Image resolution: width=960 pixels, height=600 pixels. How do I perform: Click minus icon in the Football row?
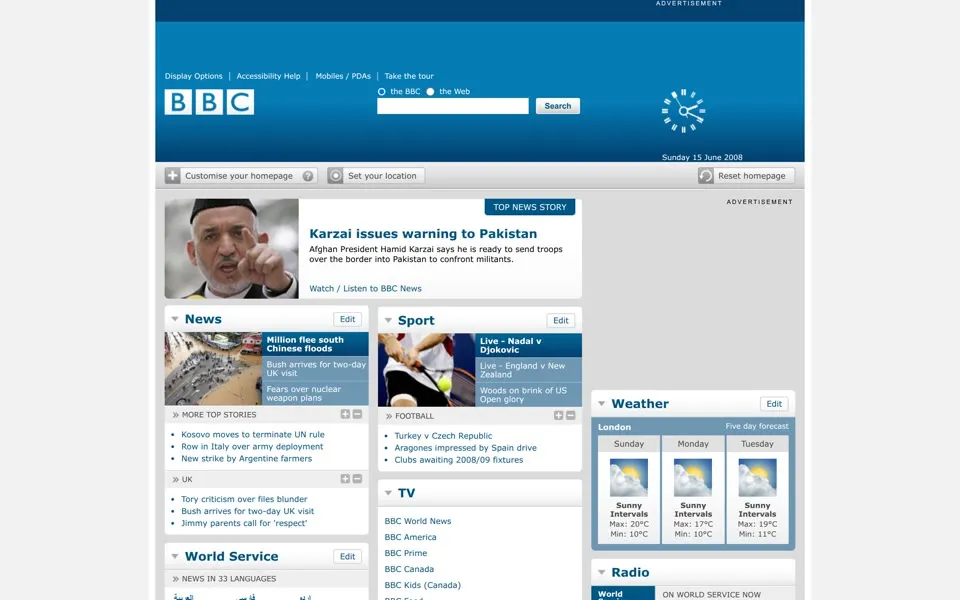click(x=571, y=416)
